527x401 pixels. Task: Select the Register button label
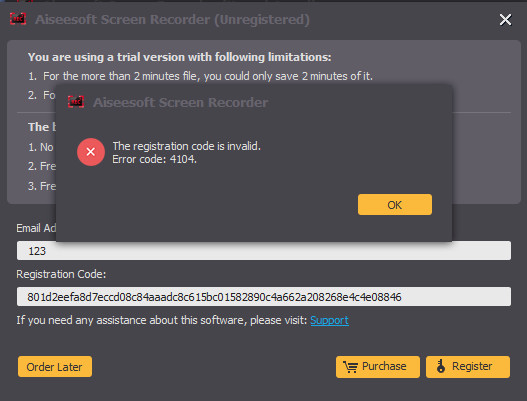point(472,366)
